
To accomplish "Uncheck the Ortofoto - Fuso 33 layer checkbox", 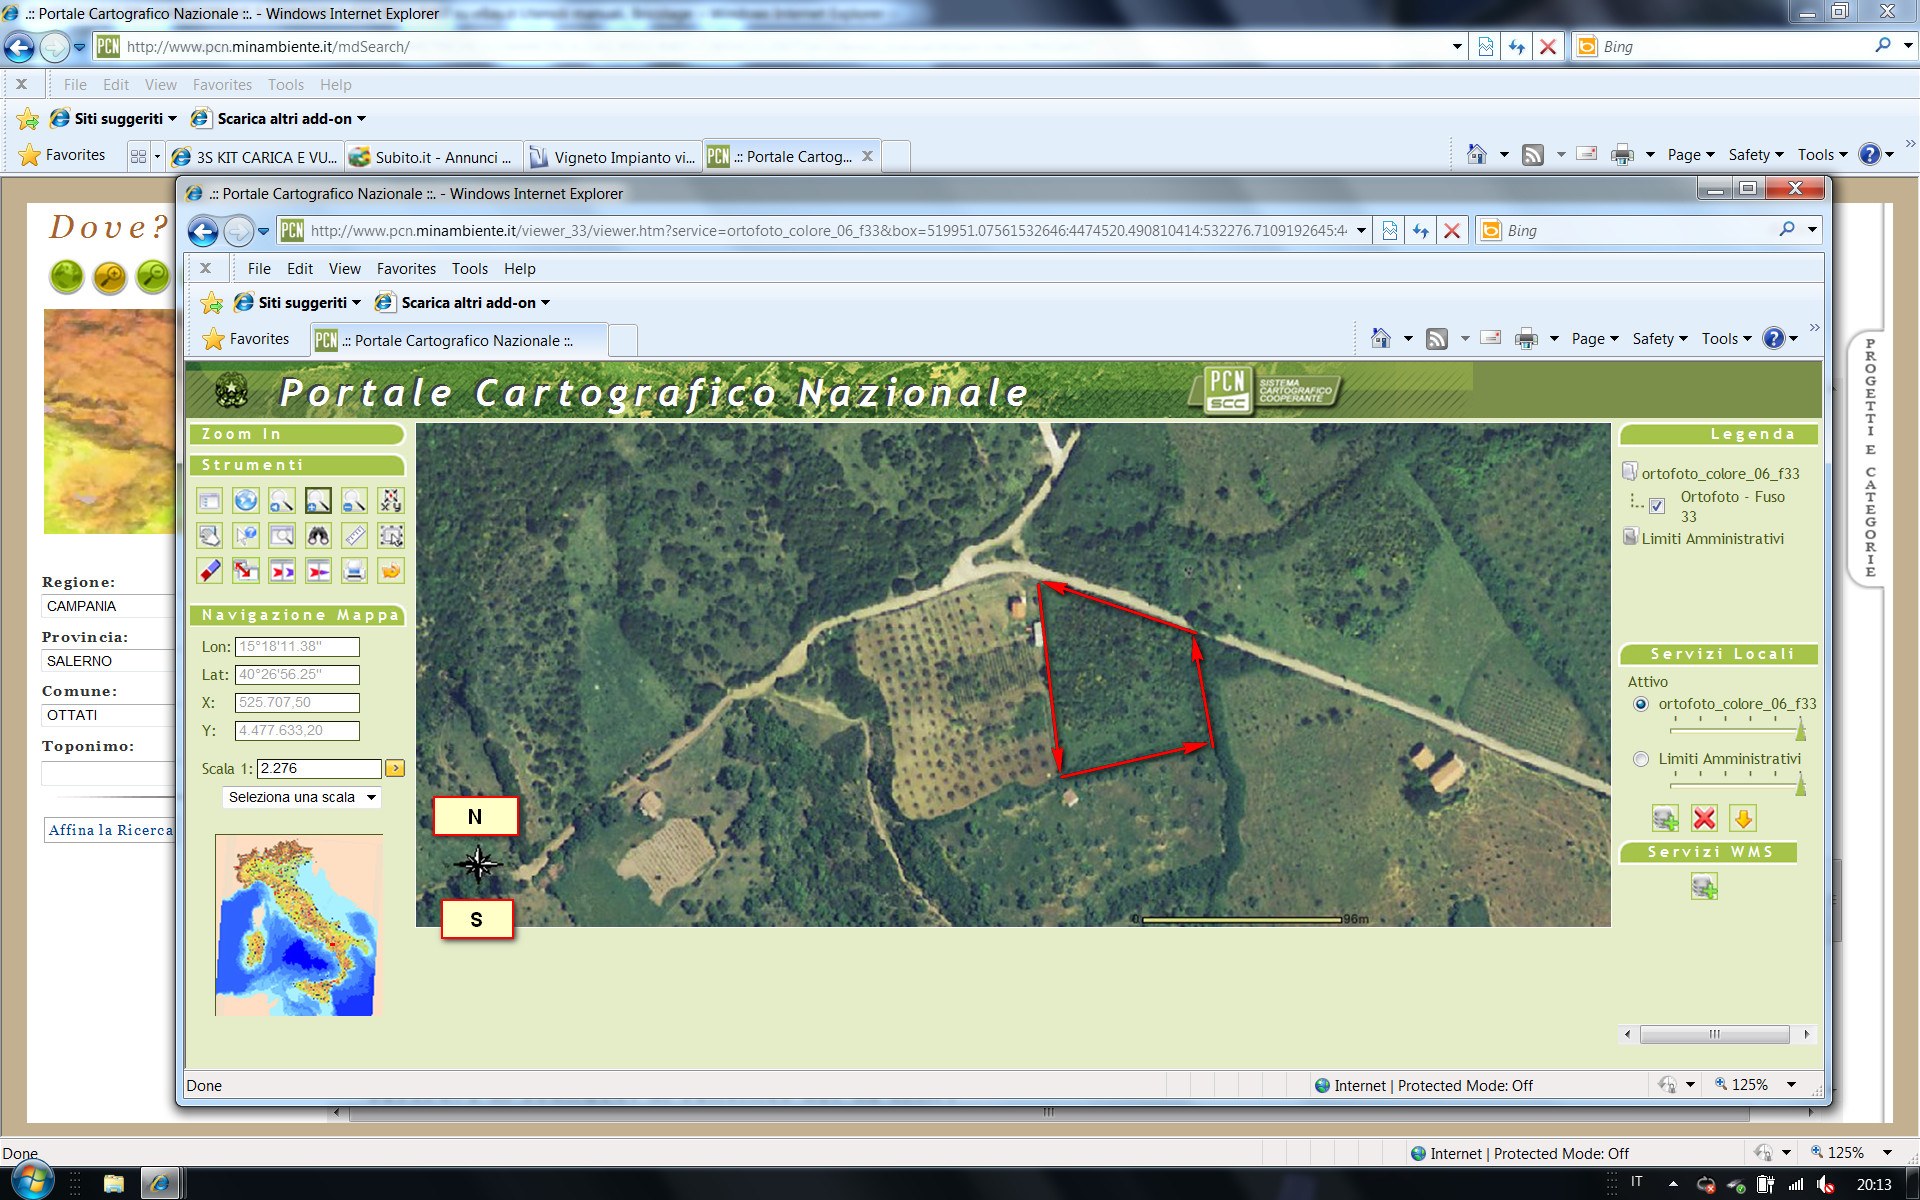I will tap(1657, 506).
